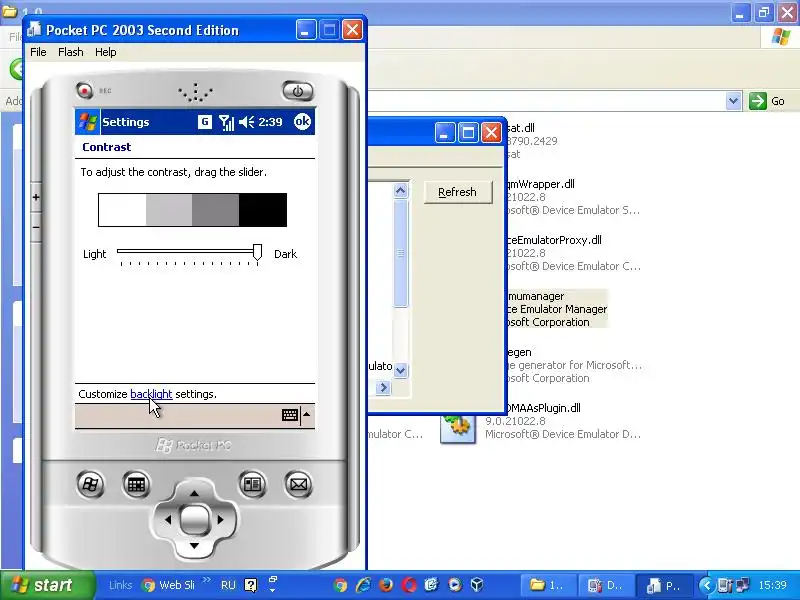Click the Go button in Explorer

coord(766,101)
